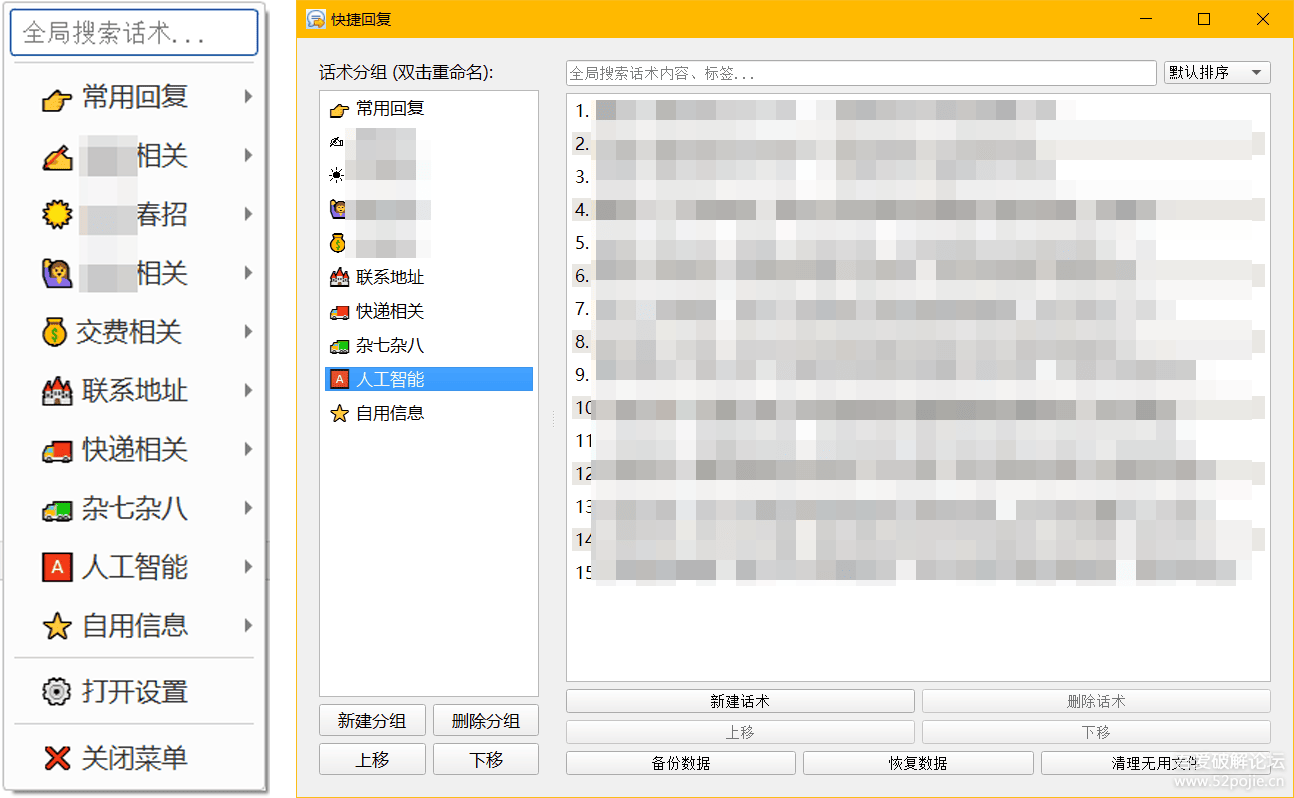Expand the 人工智能 submenu arrow

coord(247,568)
